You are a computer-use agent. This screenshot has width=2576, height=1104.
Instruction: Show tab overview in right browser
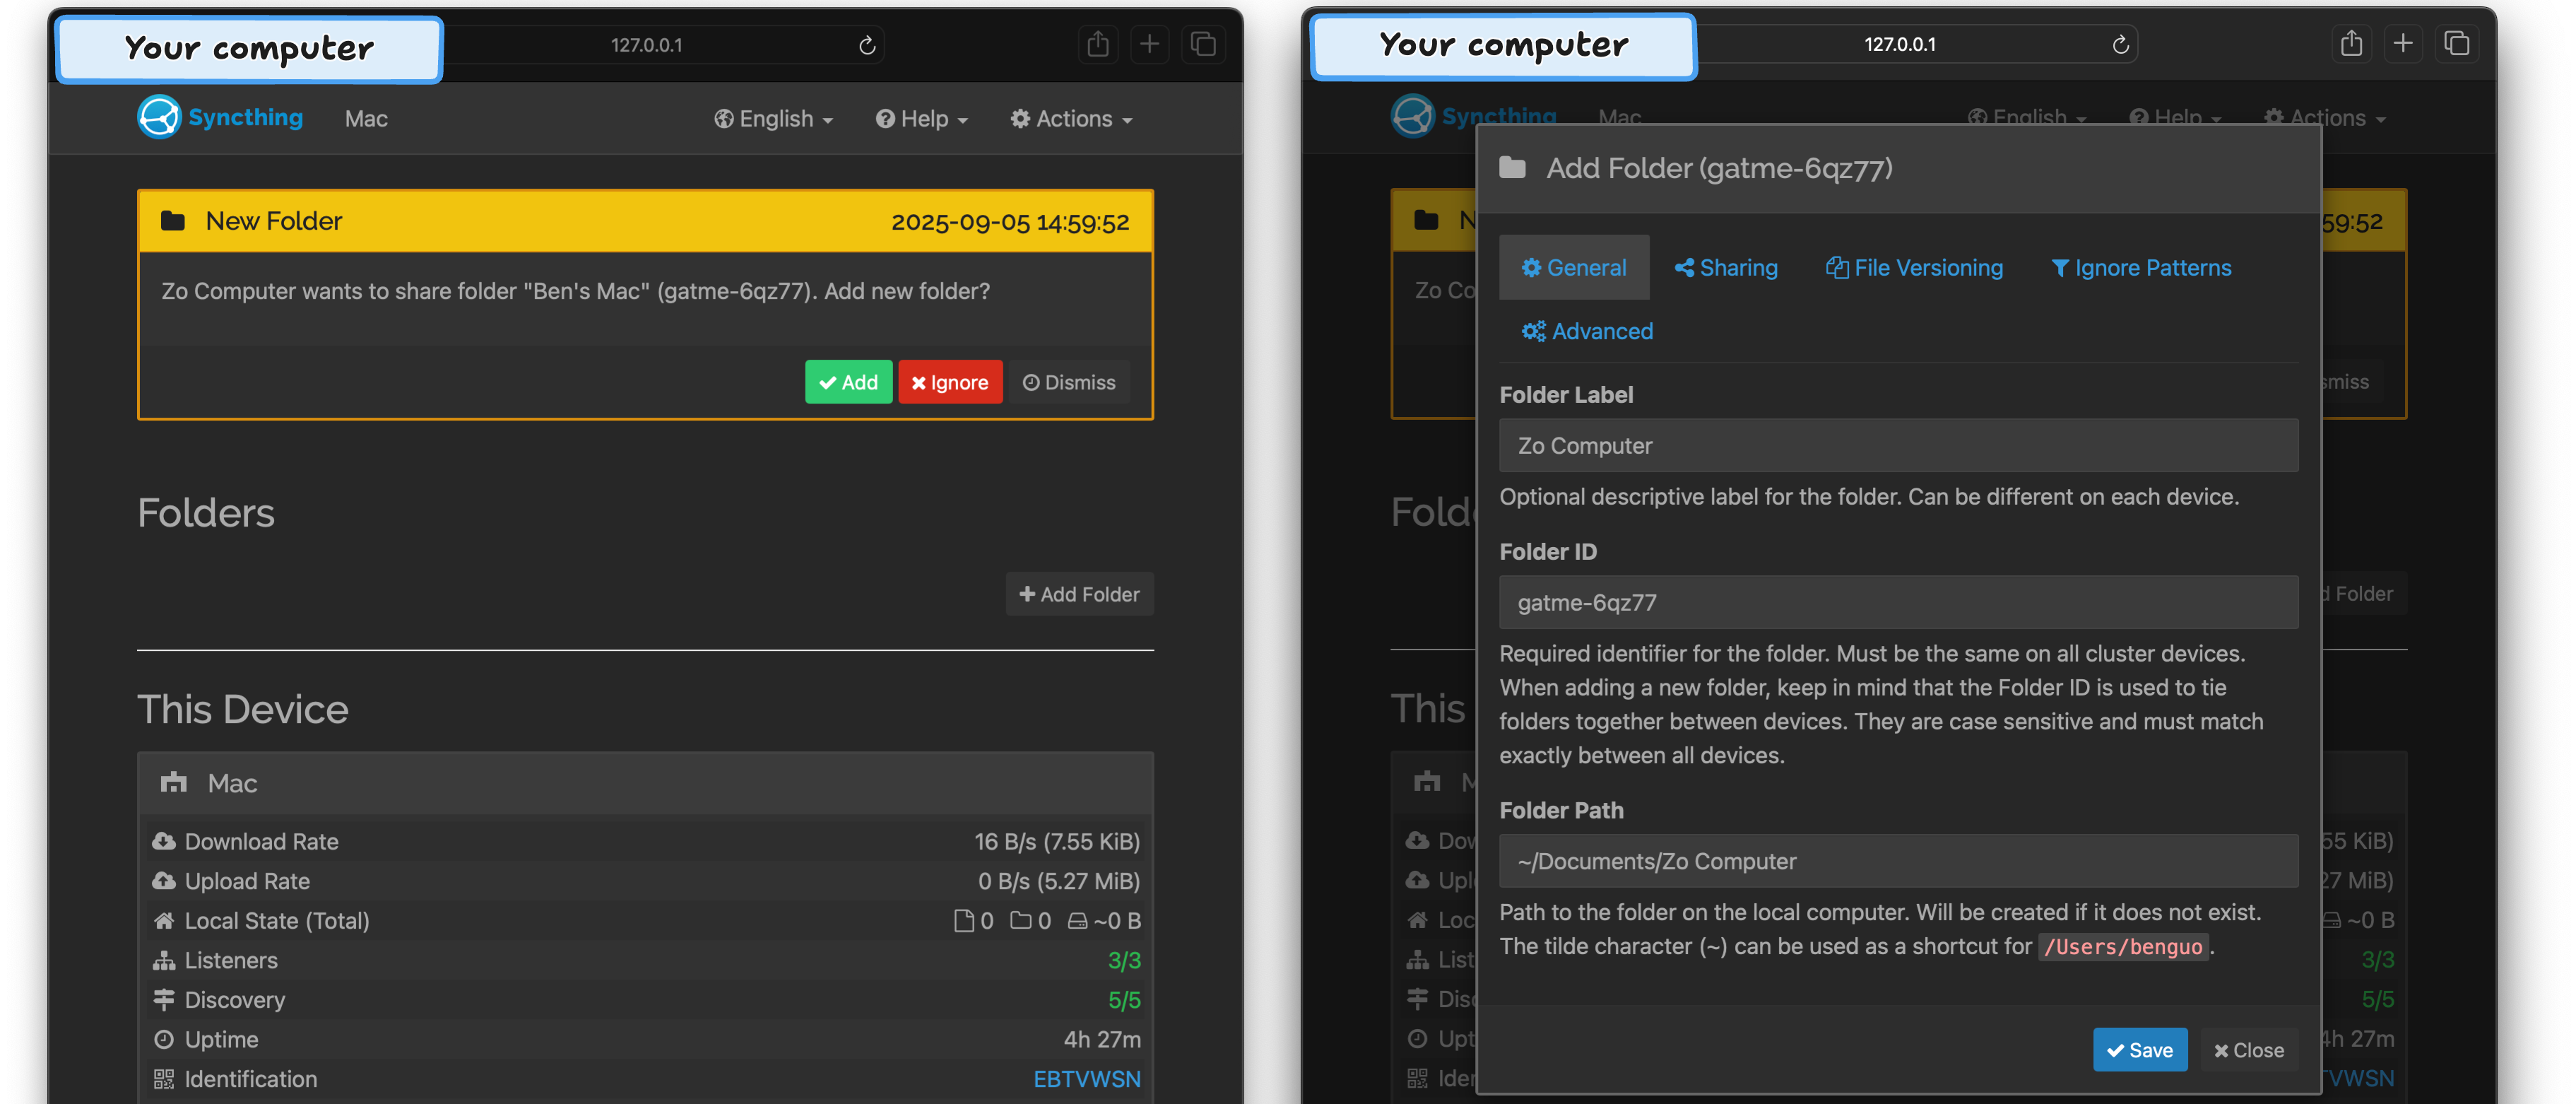[x=2456, y=44]
